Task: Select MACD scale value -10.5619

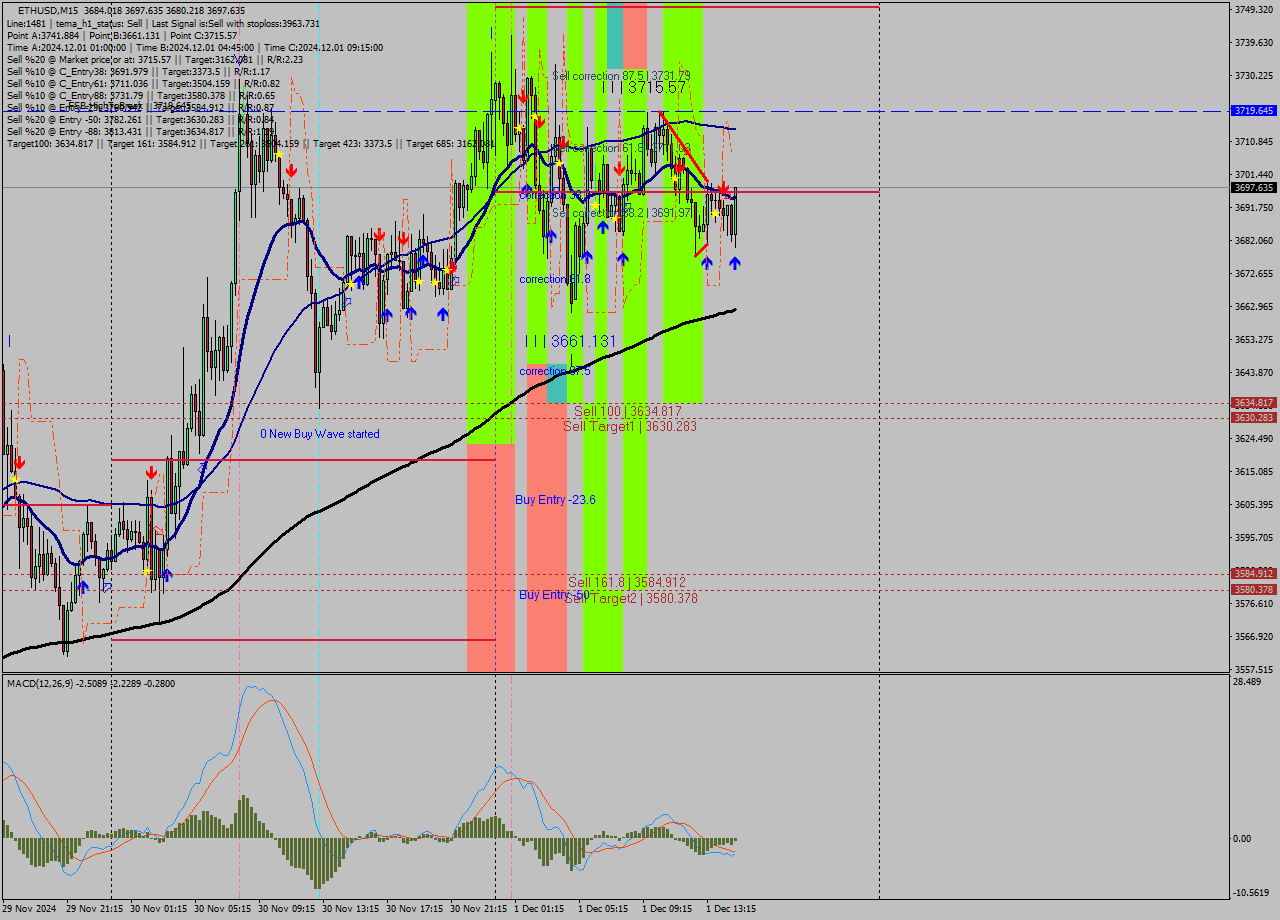Action: tap(1253, 893)
